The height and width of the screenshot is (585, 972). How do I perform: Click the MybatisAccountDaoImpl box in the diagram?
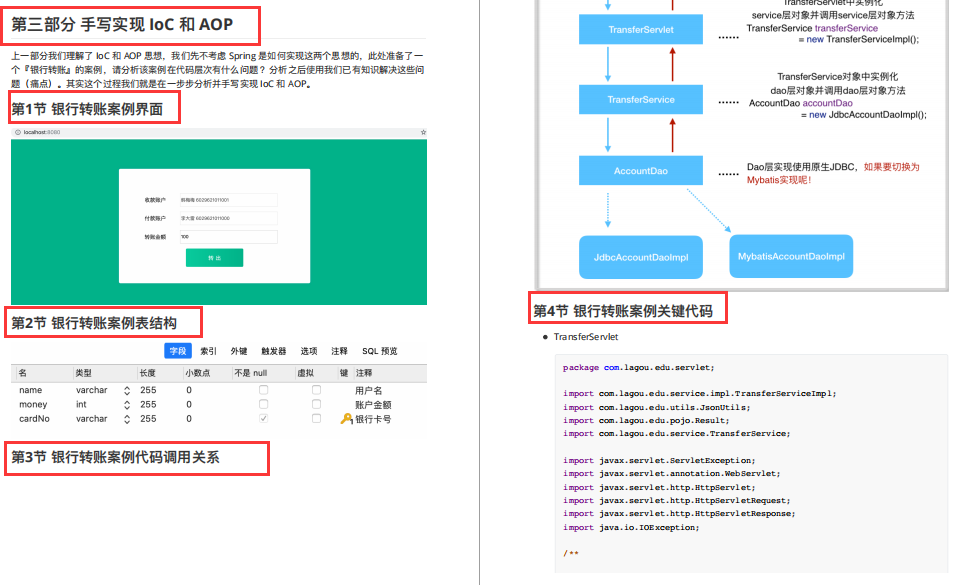coord(791,256)
